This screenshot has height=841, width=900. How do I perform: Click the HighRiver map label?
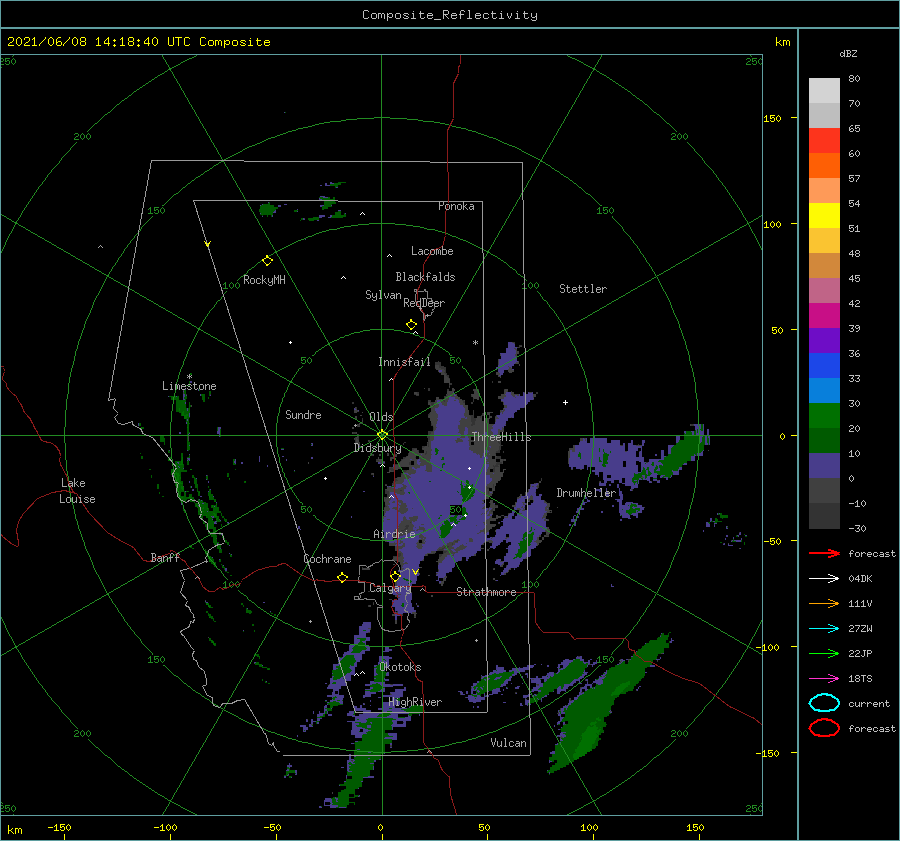(x=415, y=702)
